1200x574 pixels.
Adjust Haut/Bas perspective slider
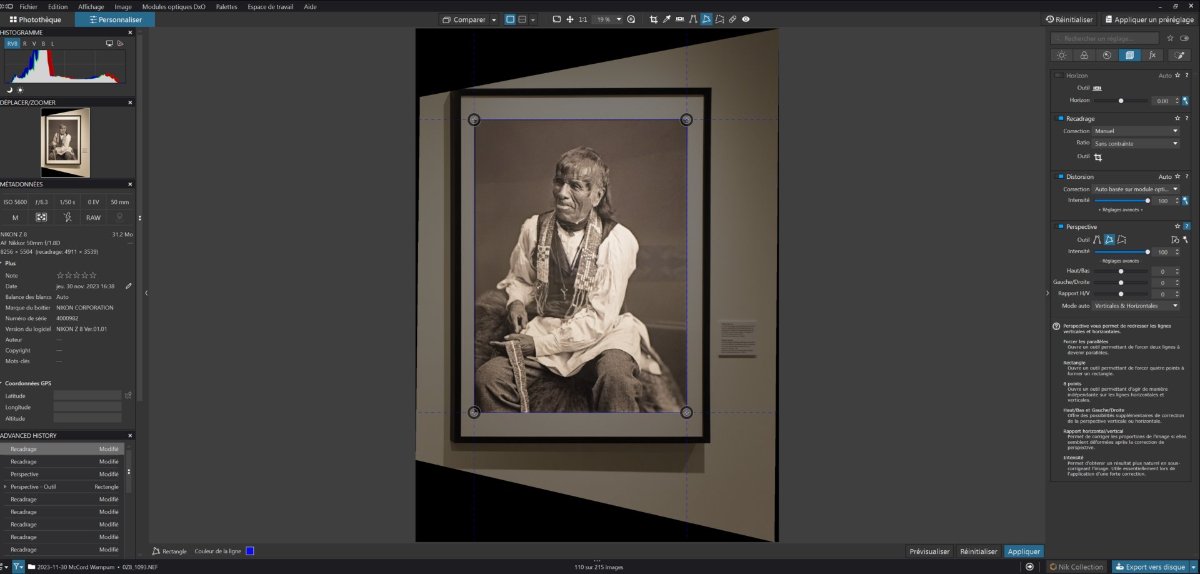click(1121, 271)
